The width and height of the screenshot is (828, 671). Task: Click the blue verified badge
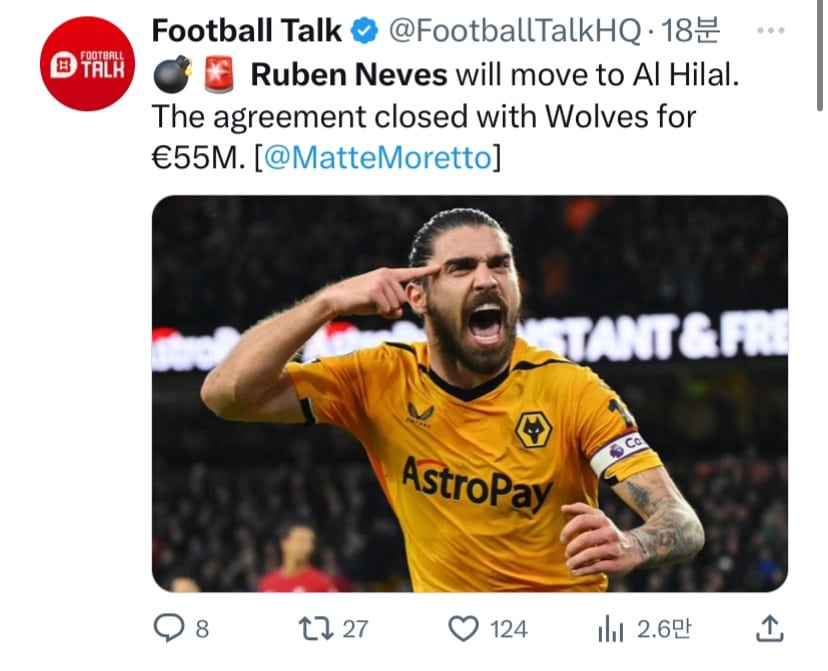(366, 32)
